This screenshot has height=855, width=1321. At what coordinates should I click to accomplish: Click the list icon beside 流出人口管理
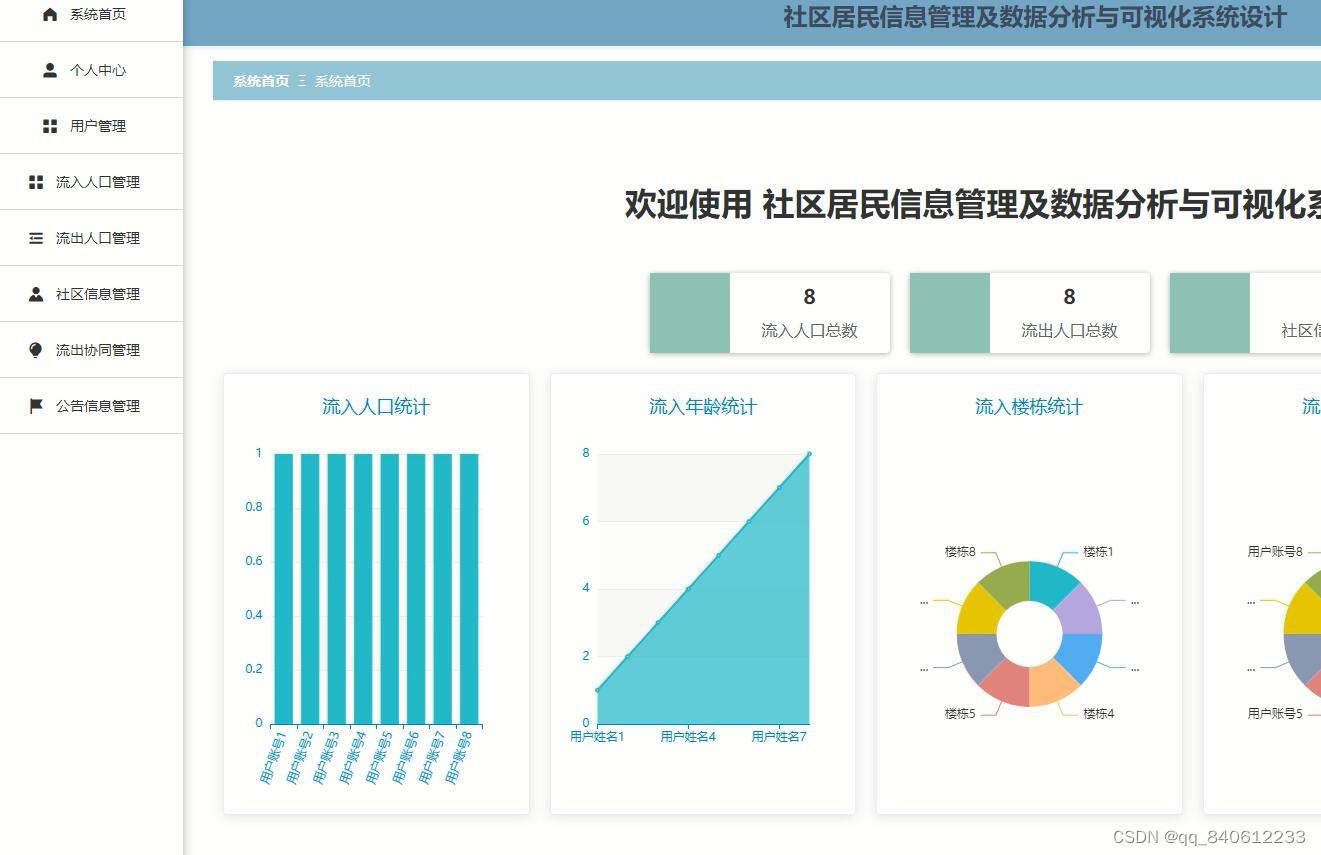36,238
